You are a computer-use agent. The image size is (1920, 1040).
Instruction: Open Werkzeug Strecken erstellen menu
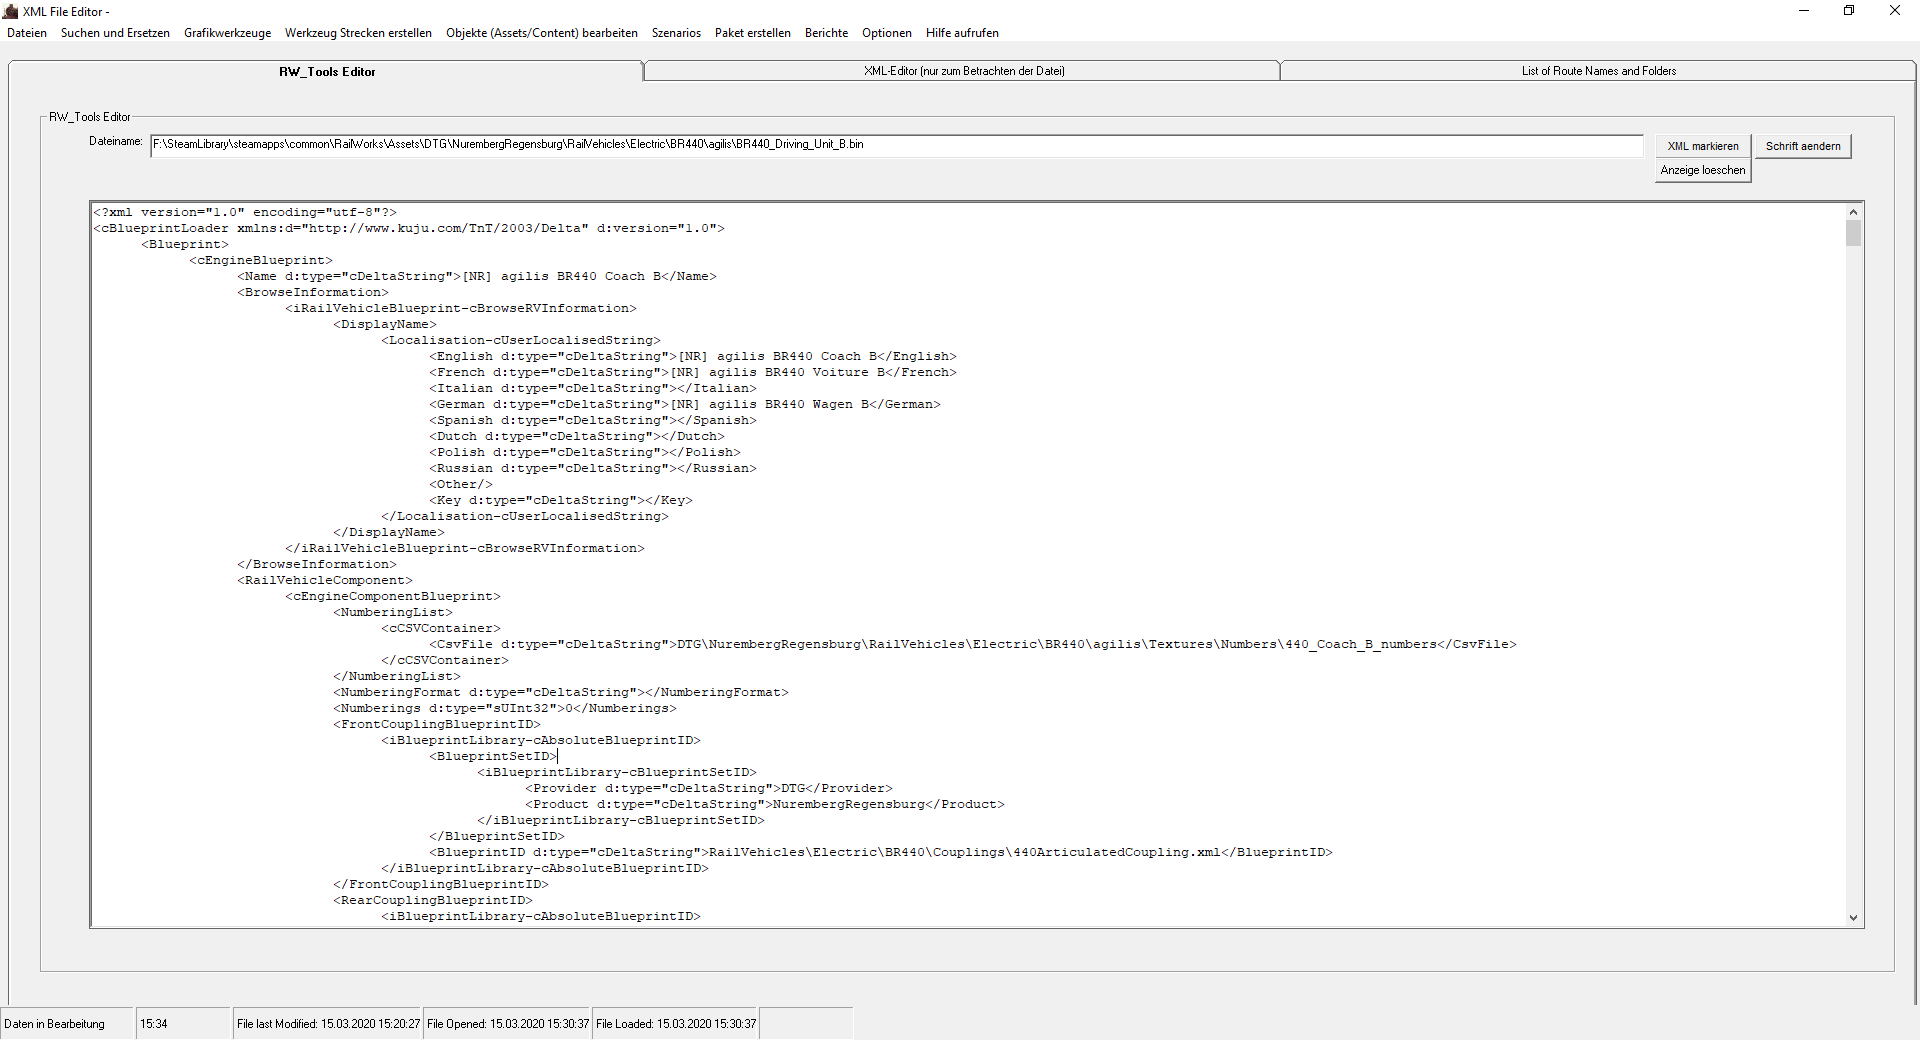[358, 33]
